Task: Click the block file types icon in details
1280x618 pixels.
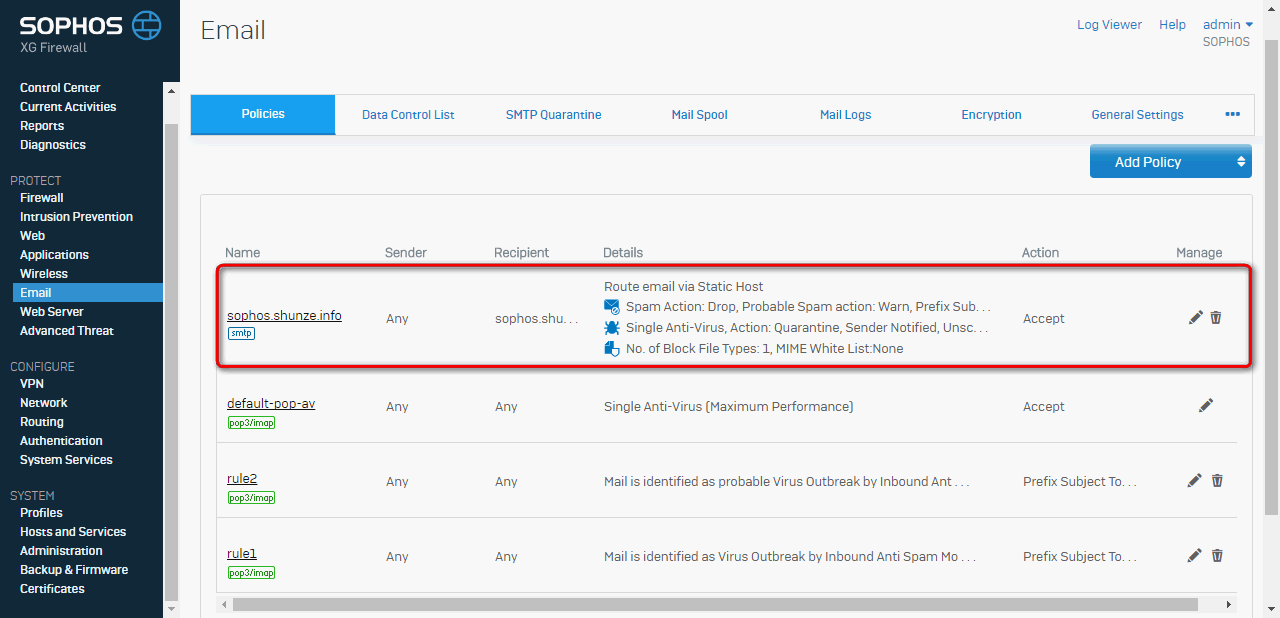Action: click(x=612, y=348)
